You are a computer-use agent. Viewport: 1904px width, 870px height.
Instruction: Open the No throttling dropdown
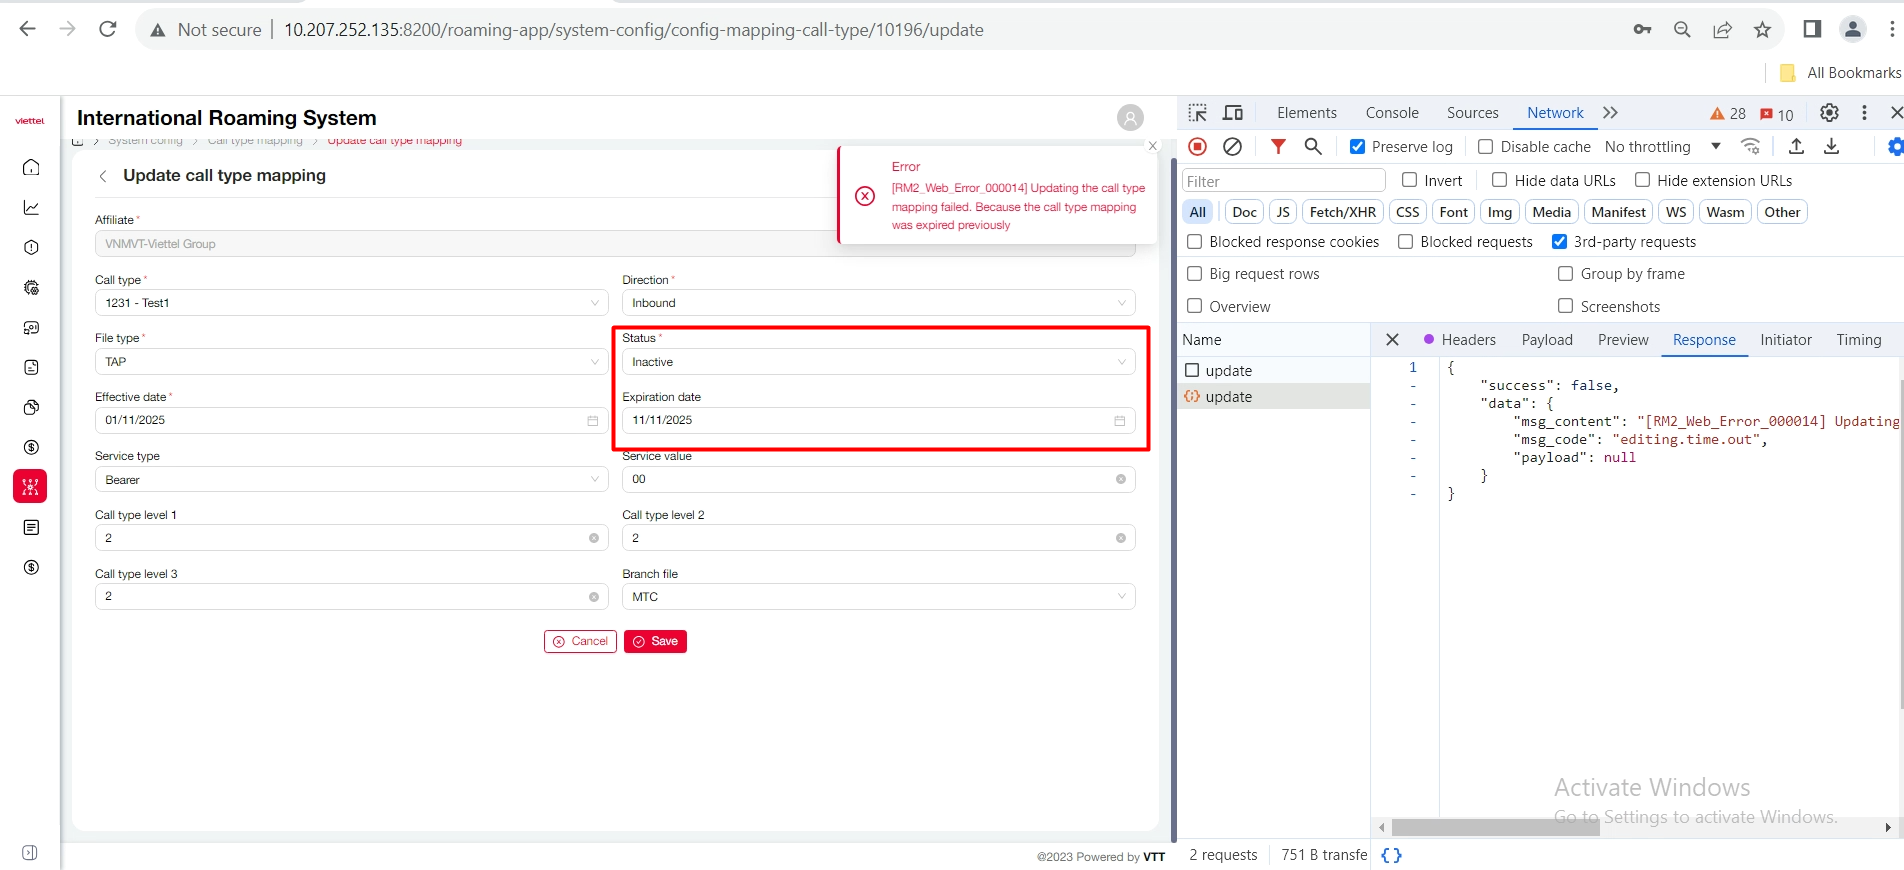1661,147
